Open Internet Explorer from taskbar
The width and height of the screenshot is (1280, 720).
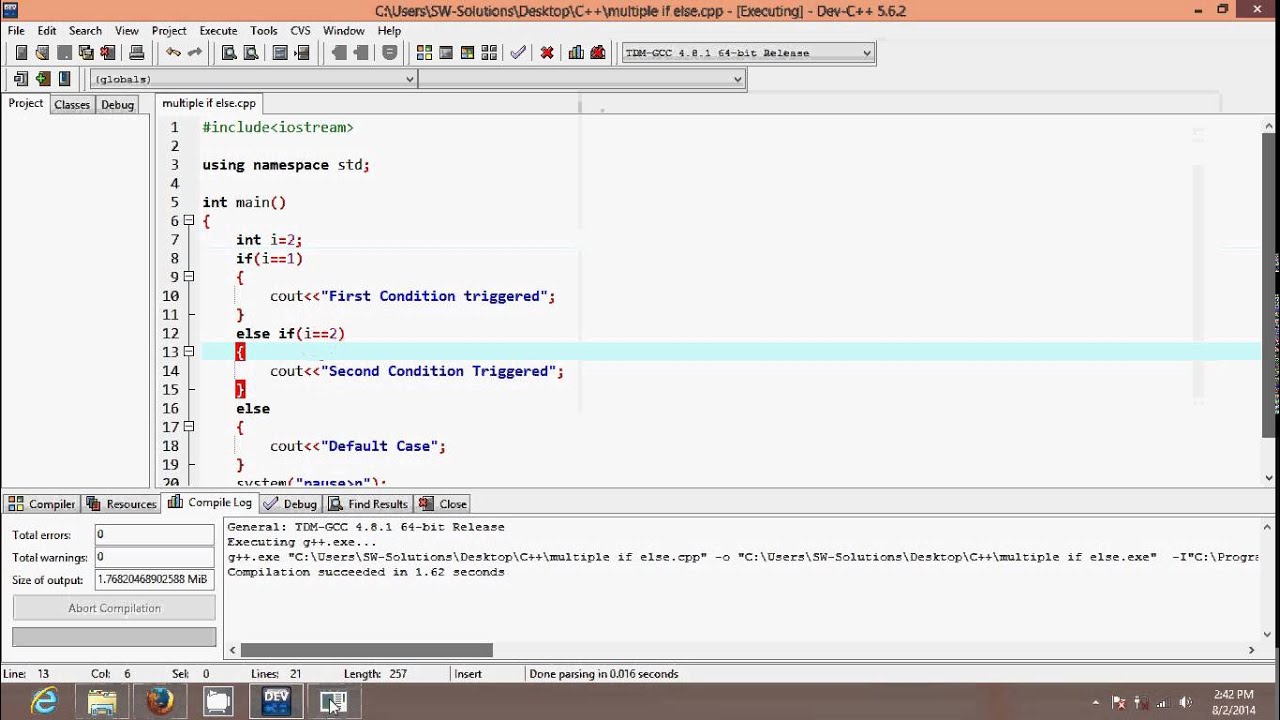44,702
